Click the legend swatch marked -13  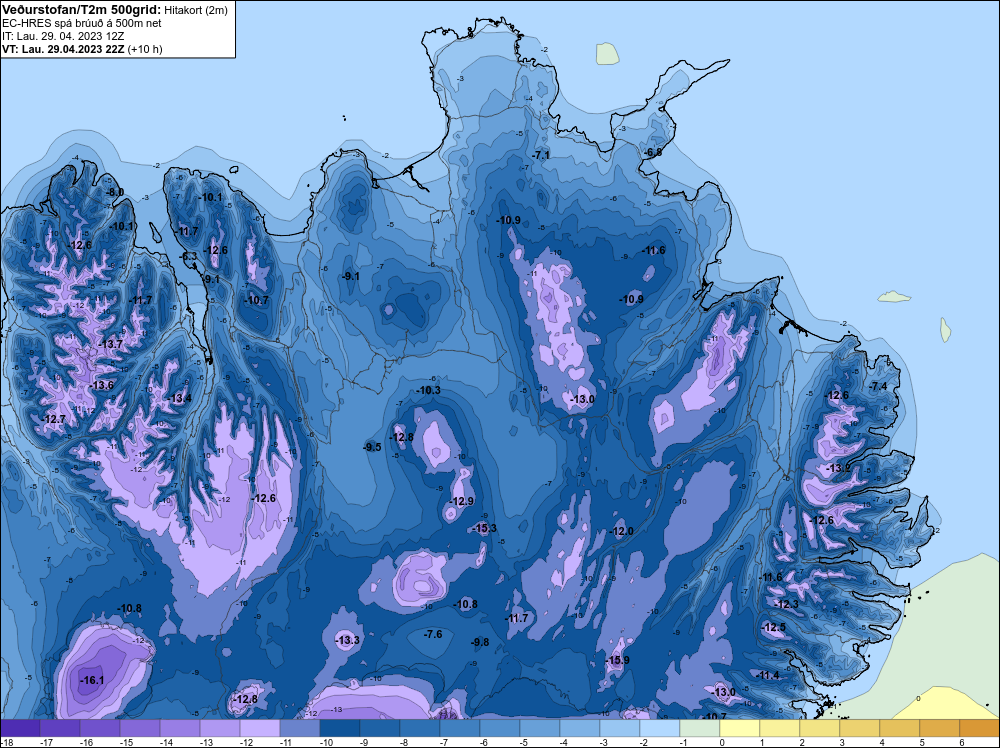click(x=219, y=728)
